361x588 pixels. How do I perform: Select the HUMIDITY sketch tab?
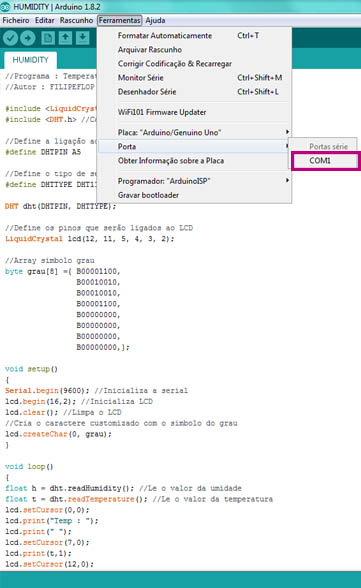coord(30,60)
